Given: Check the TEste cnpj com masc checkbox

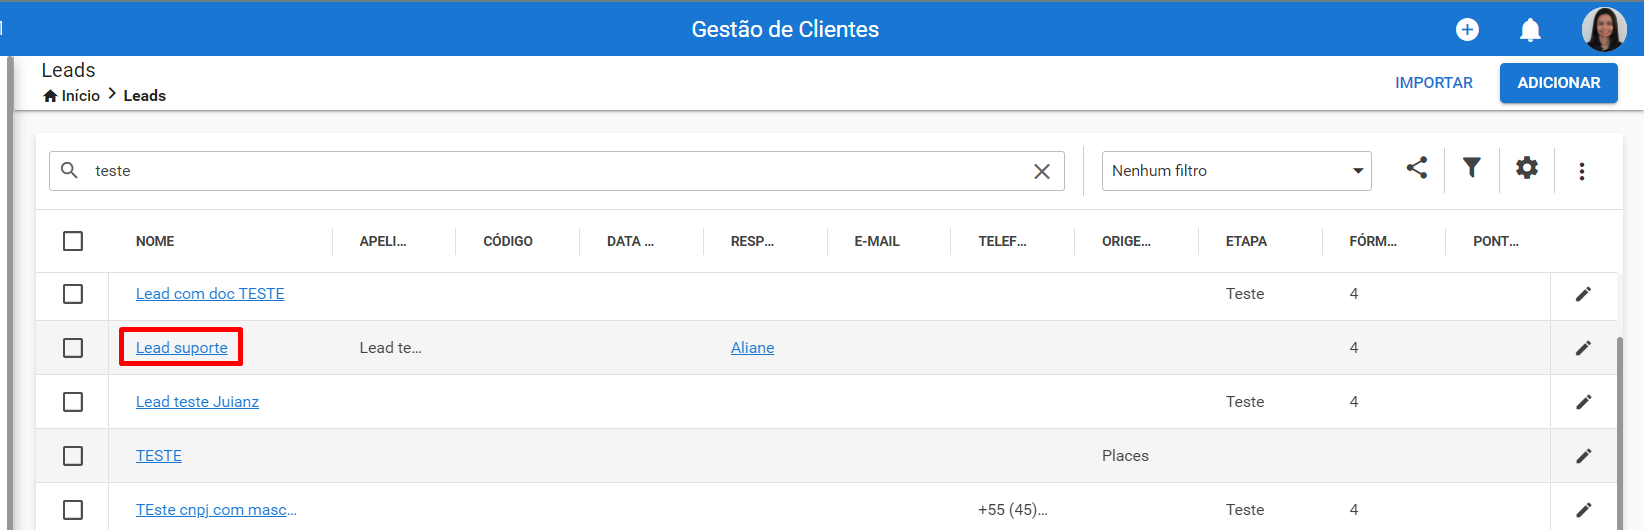Looking at the screenshot, I should tap(73, 510).
